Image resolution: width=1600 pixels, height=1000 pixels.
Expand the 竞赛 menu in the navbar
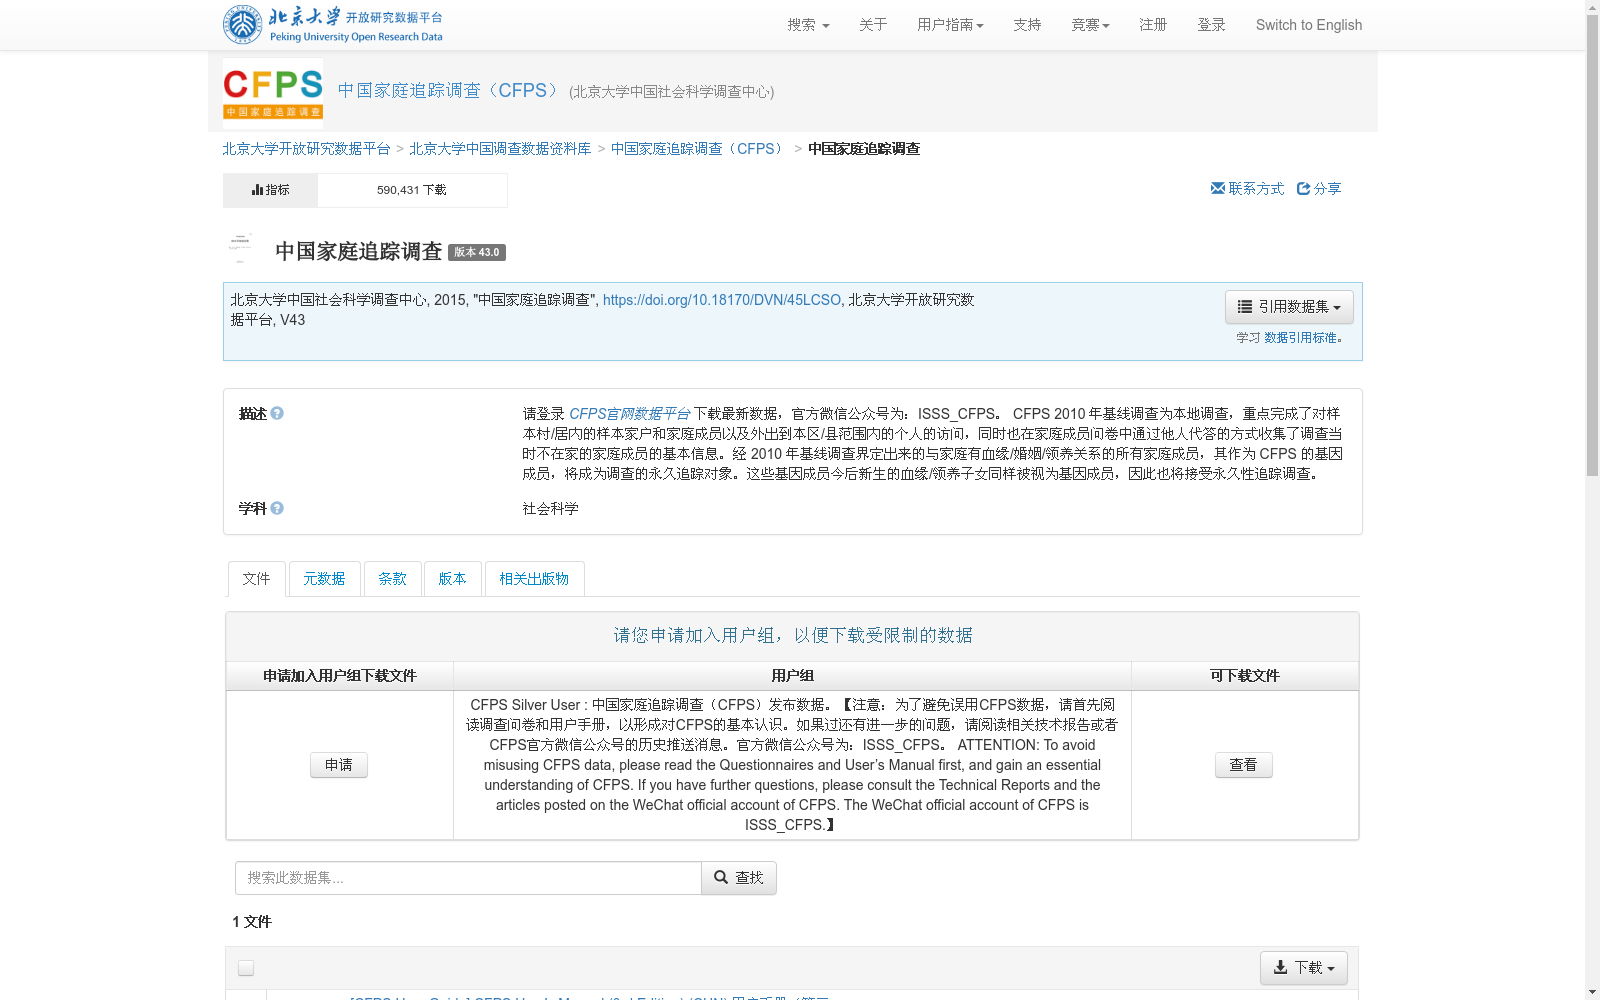click(1090, 25)
